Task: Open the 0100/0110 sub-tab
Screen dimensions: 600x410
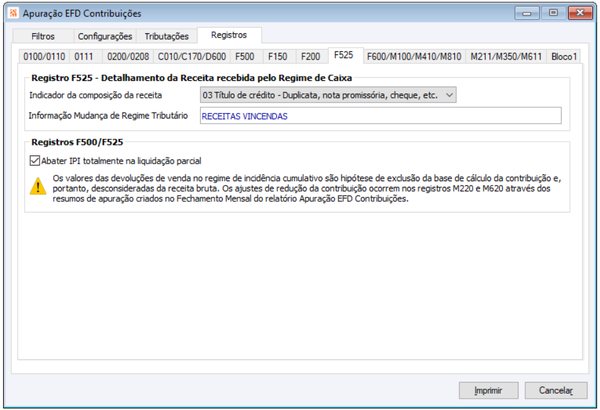Action: pos(44,57)
